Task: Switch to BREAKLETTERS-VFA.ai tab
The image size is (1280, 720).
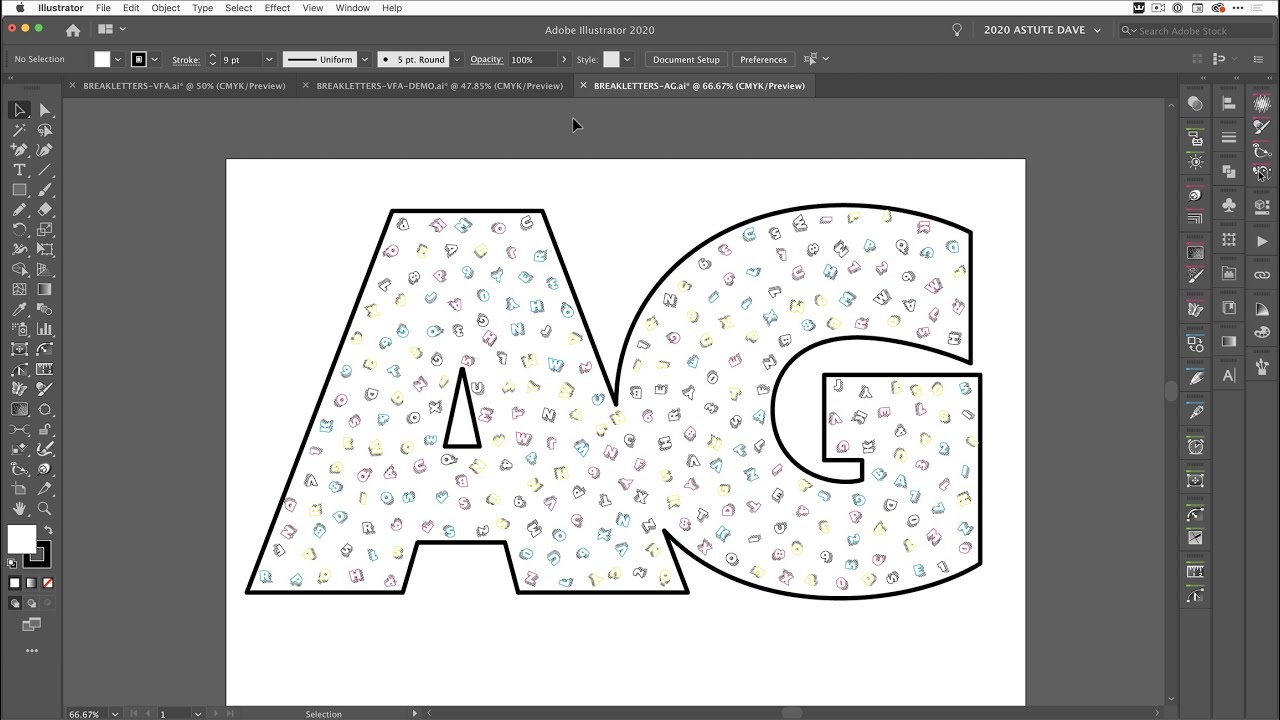Action: [184, 86]
